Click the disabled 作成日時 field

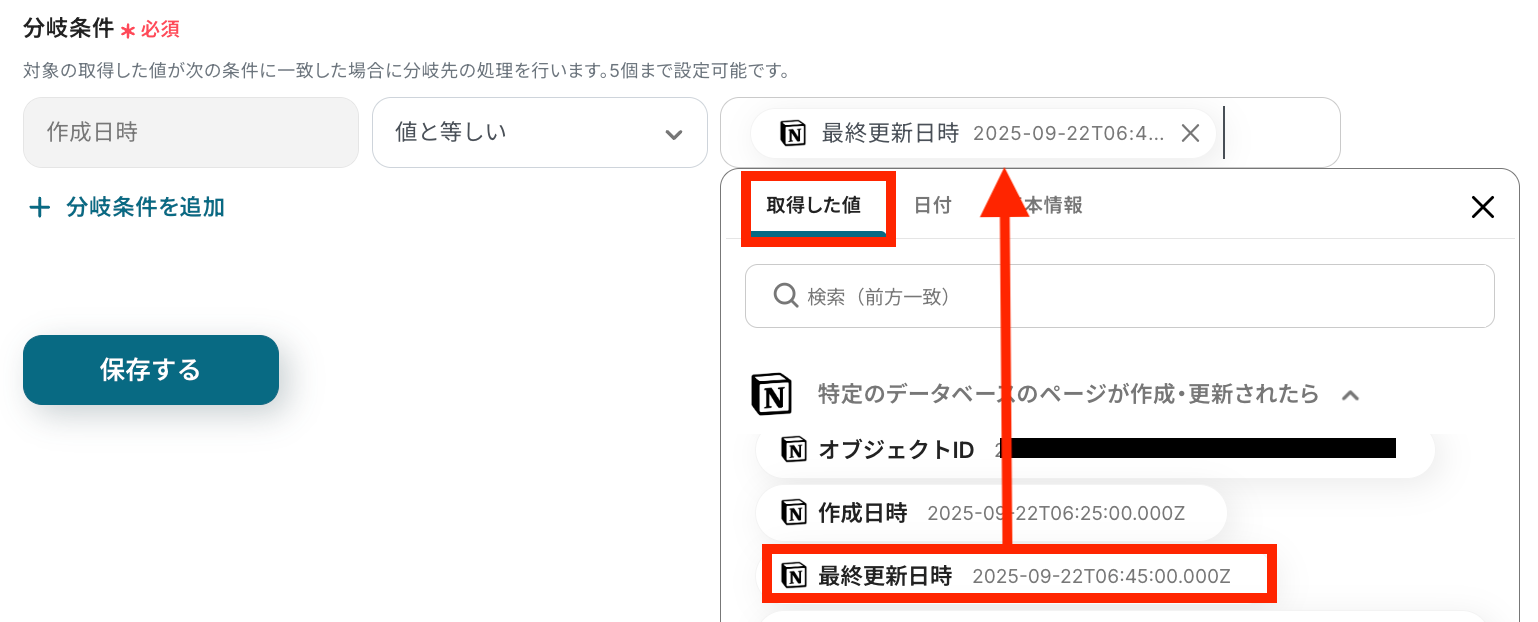point(191,132)
